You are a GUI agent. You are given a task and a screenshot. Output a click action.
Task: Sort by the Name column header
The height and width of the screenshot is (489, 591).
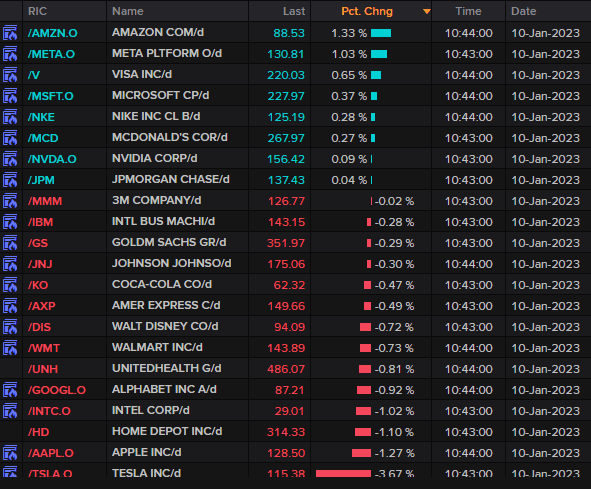coord(128,11)
